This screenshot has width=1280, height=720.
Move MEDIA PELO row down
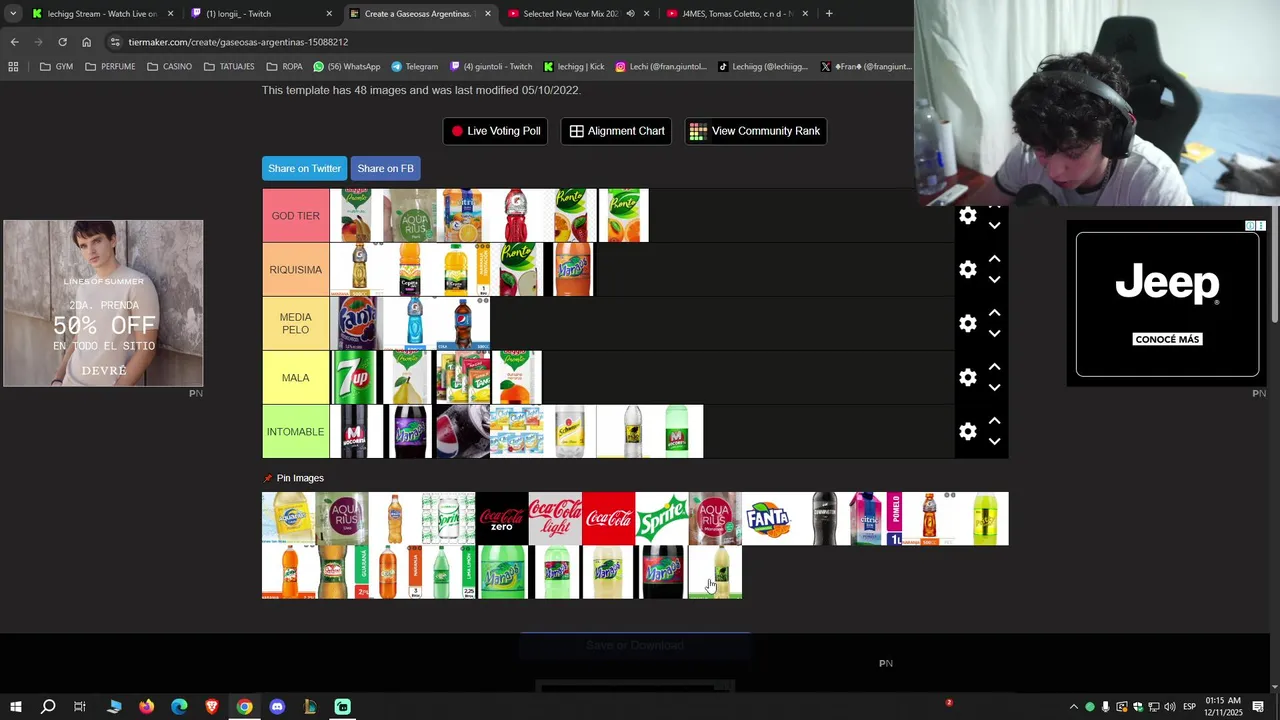click(x=994, y=334)
